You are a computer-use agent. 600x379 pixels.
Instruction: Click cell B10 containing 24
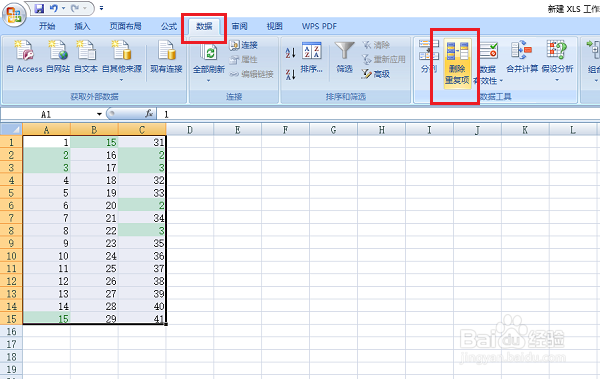[94, 256]
